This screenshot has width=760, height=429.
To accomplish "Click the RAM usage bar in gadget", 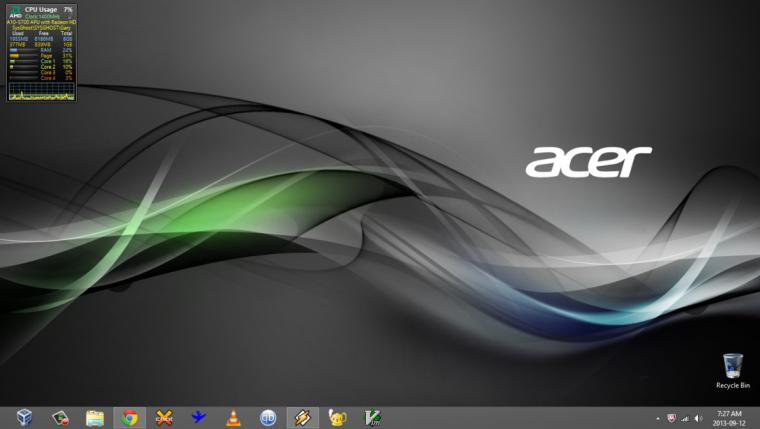I will point(24,50).
